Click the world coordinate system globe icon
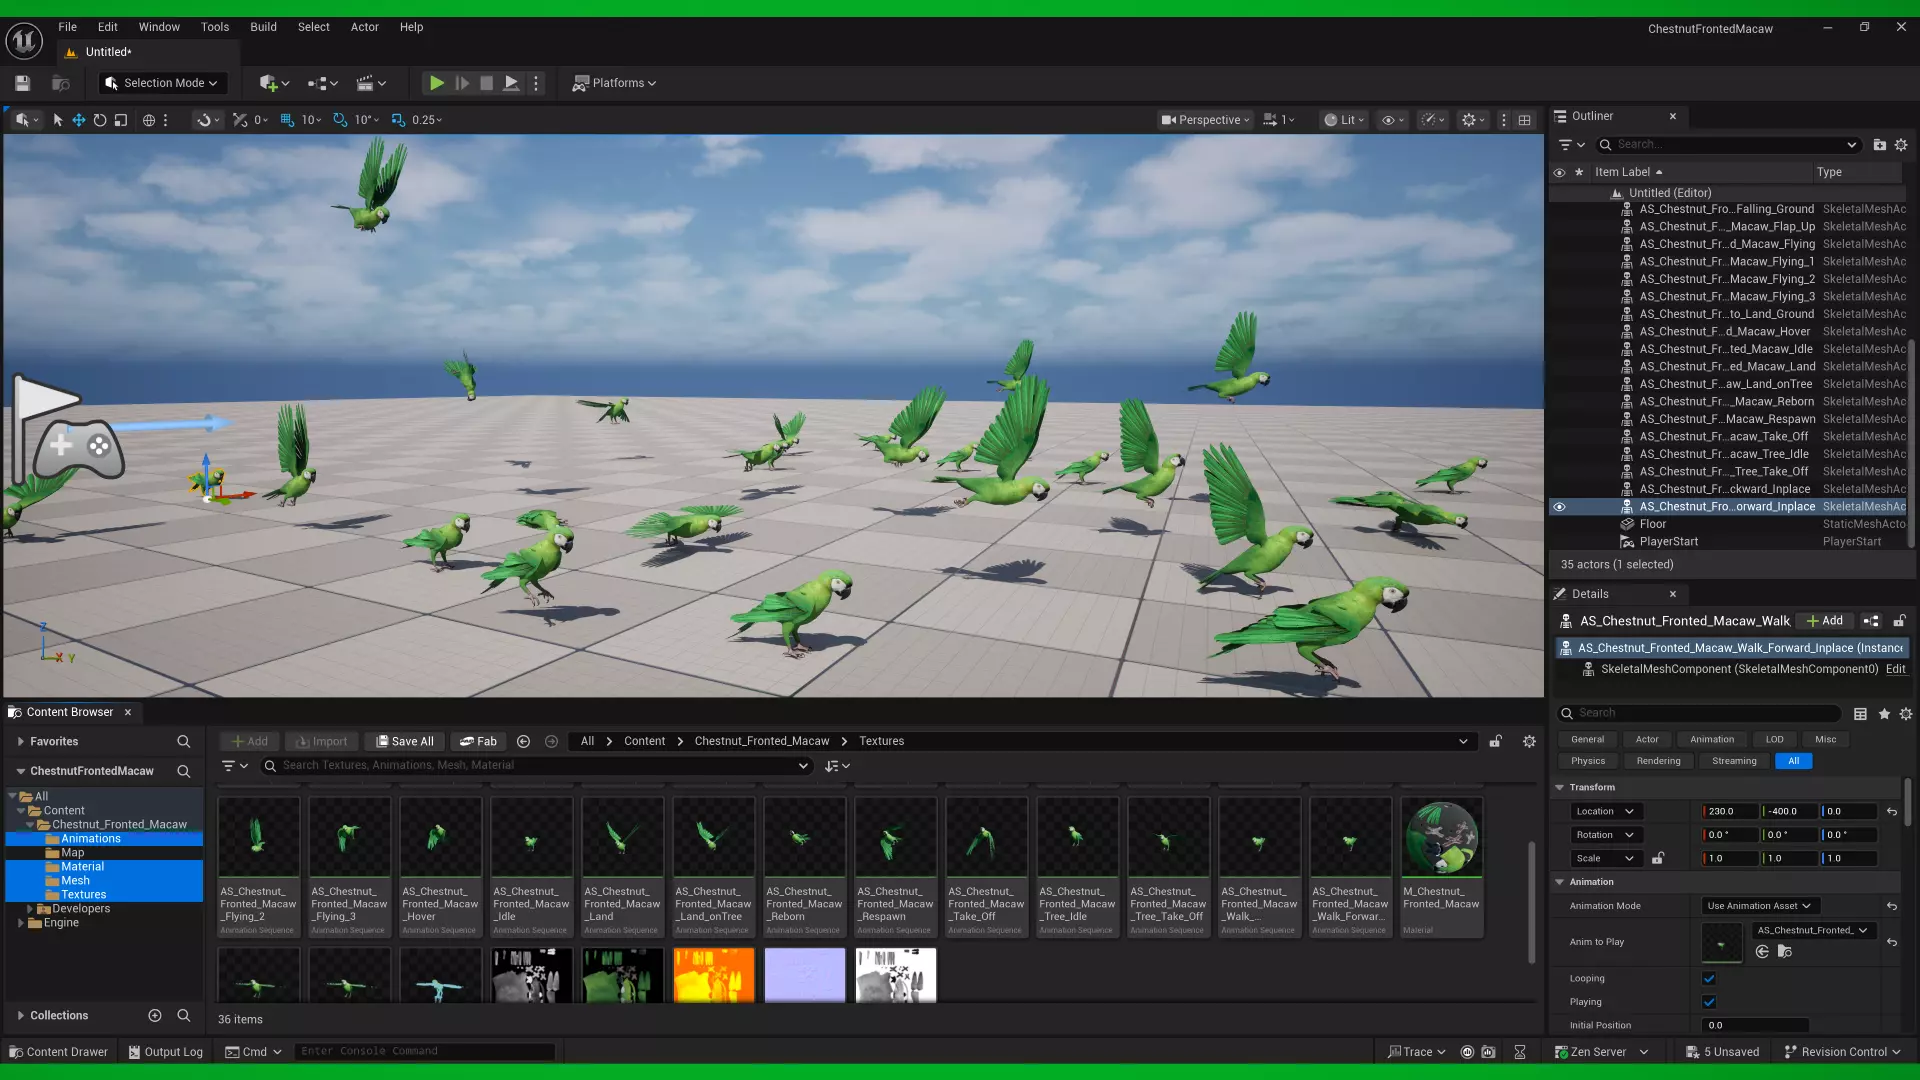 click(149, 120)
